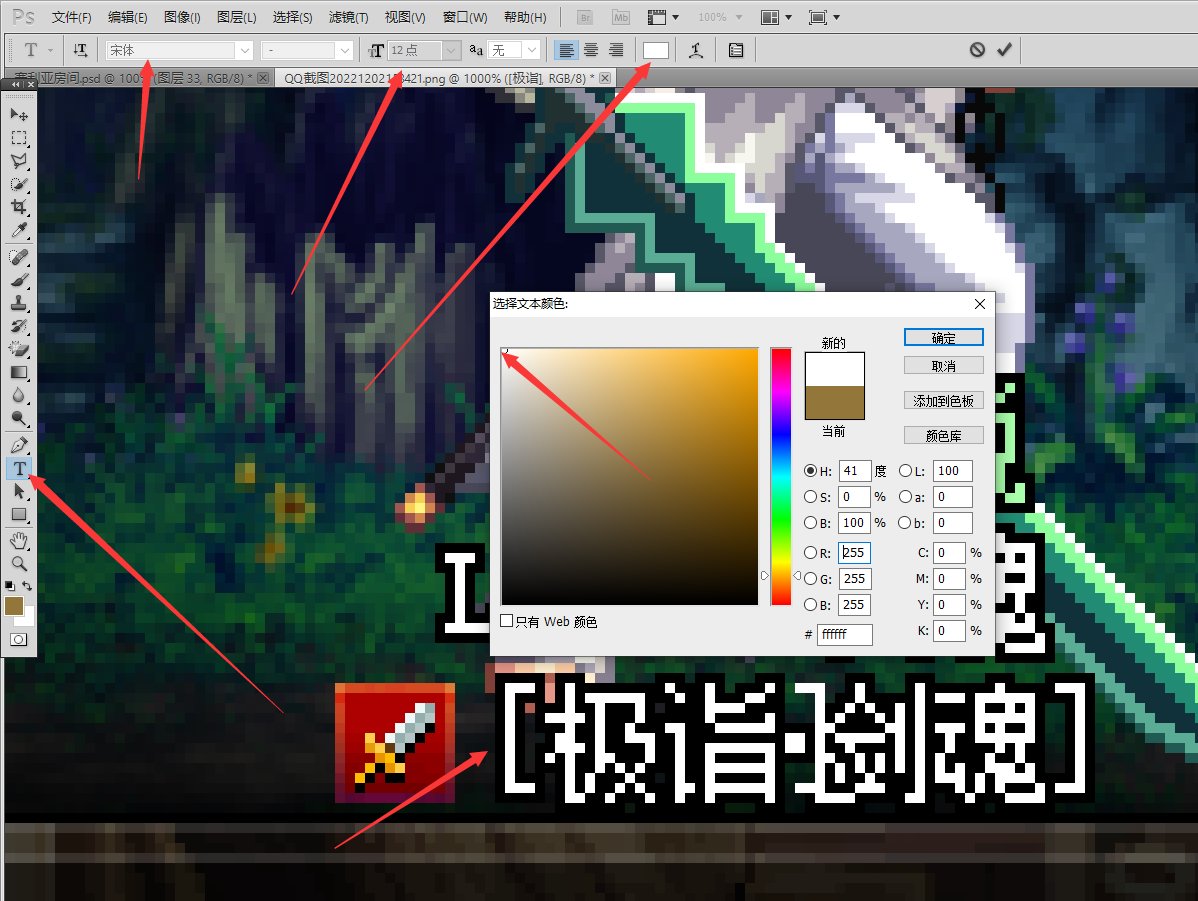Select the L lightness radio button
1198x901 pixels.
tap(905, 471)
